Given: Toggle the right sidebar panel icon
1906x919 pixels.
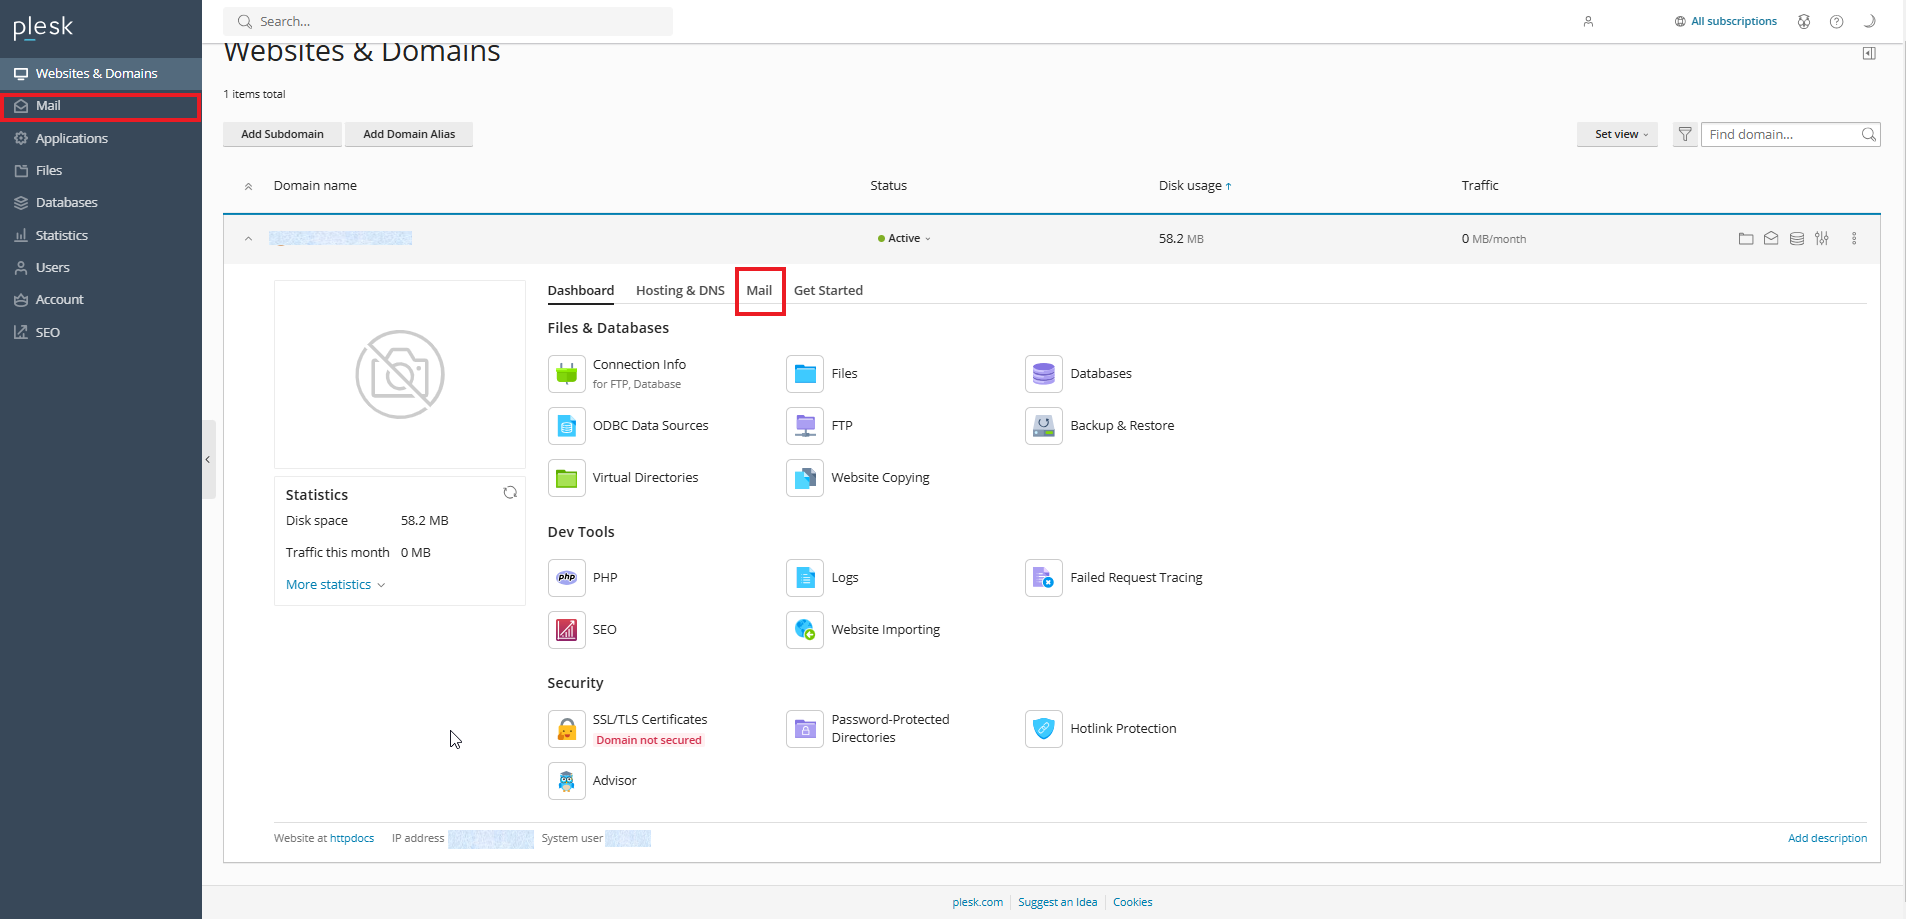Looking at the screenshot, I should 1869,54.
